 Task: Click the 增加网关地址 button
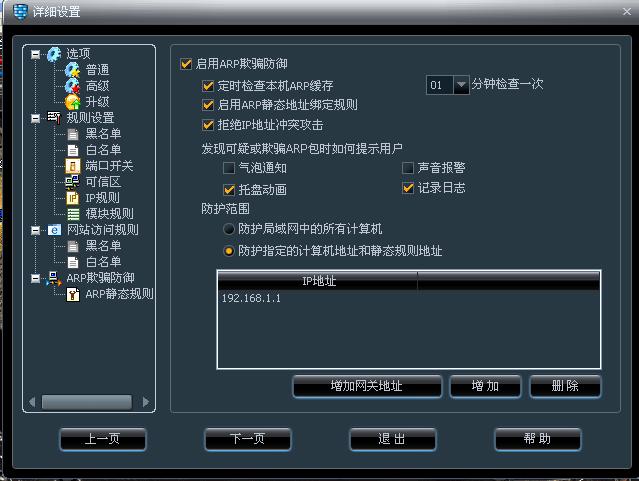click(x=367, y=386)
